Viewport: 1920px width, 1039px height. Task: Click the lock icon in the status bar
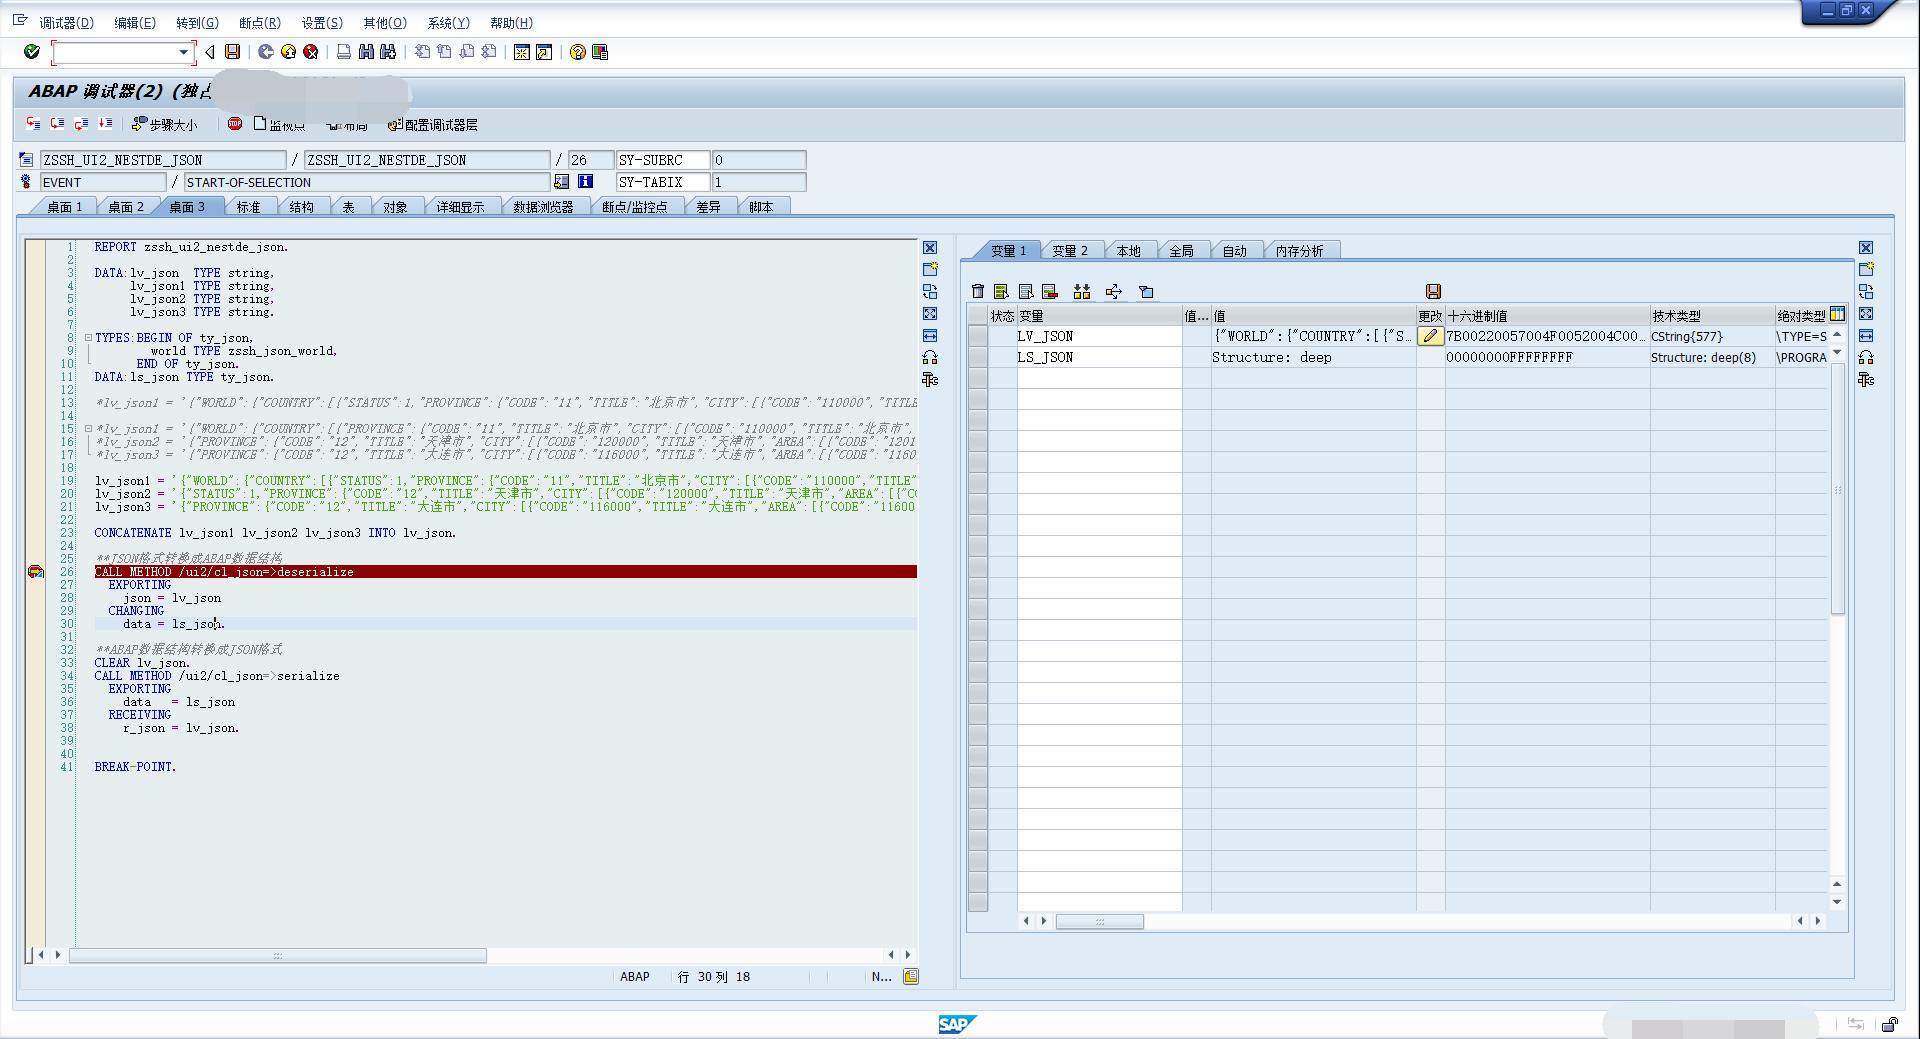tap(1889, 1024)
